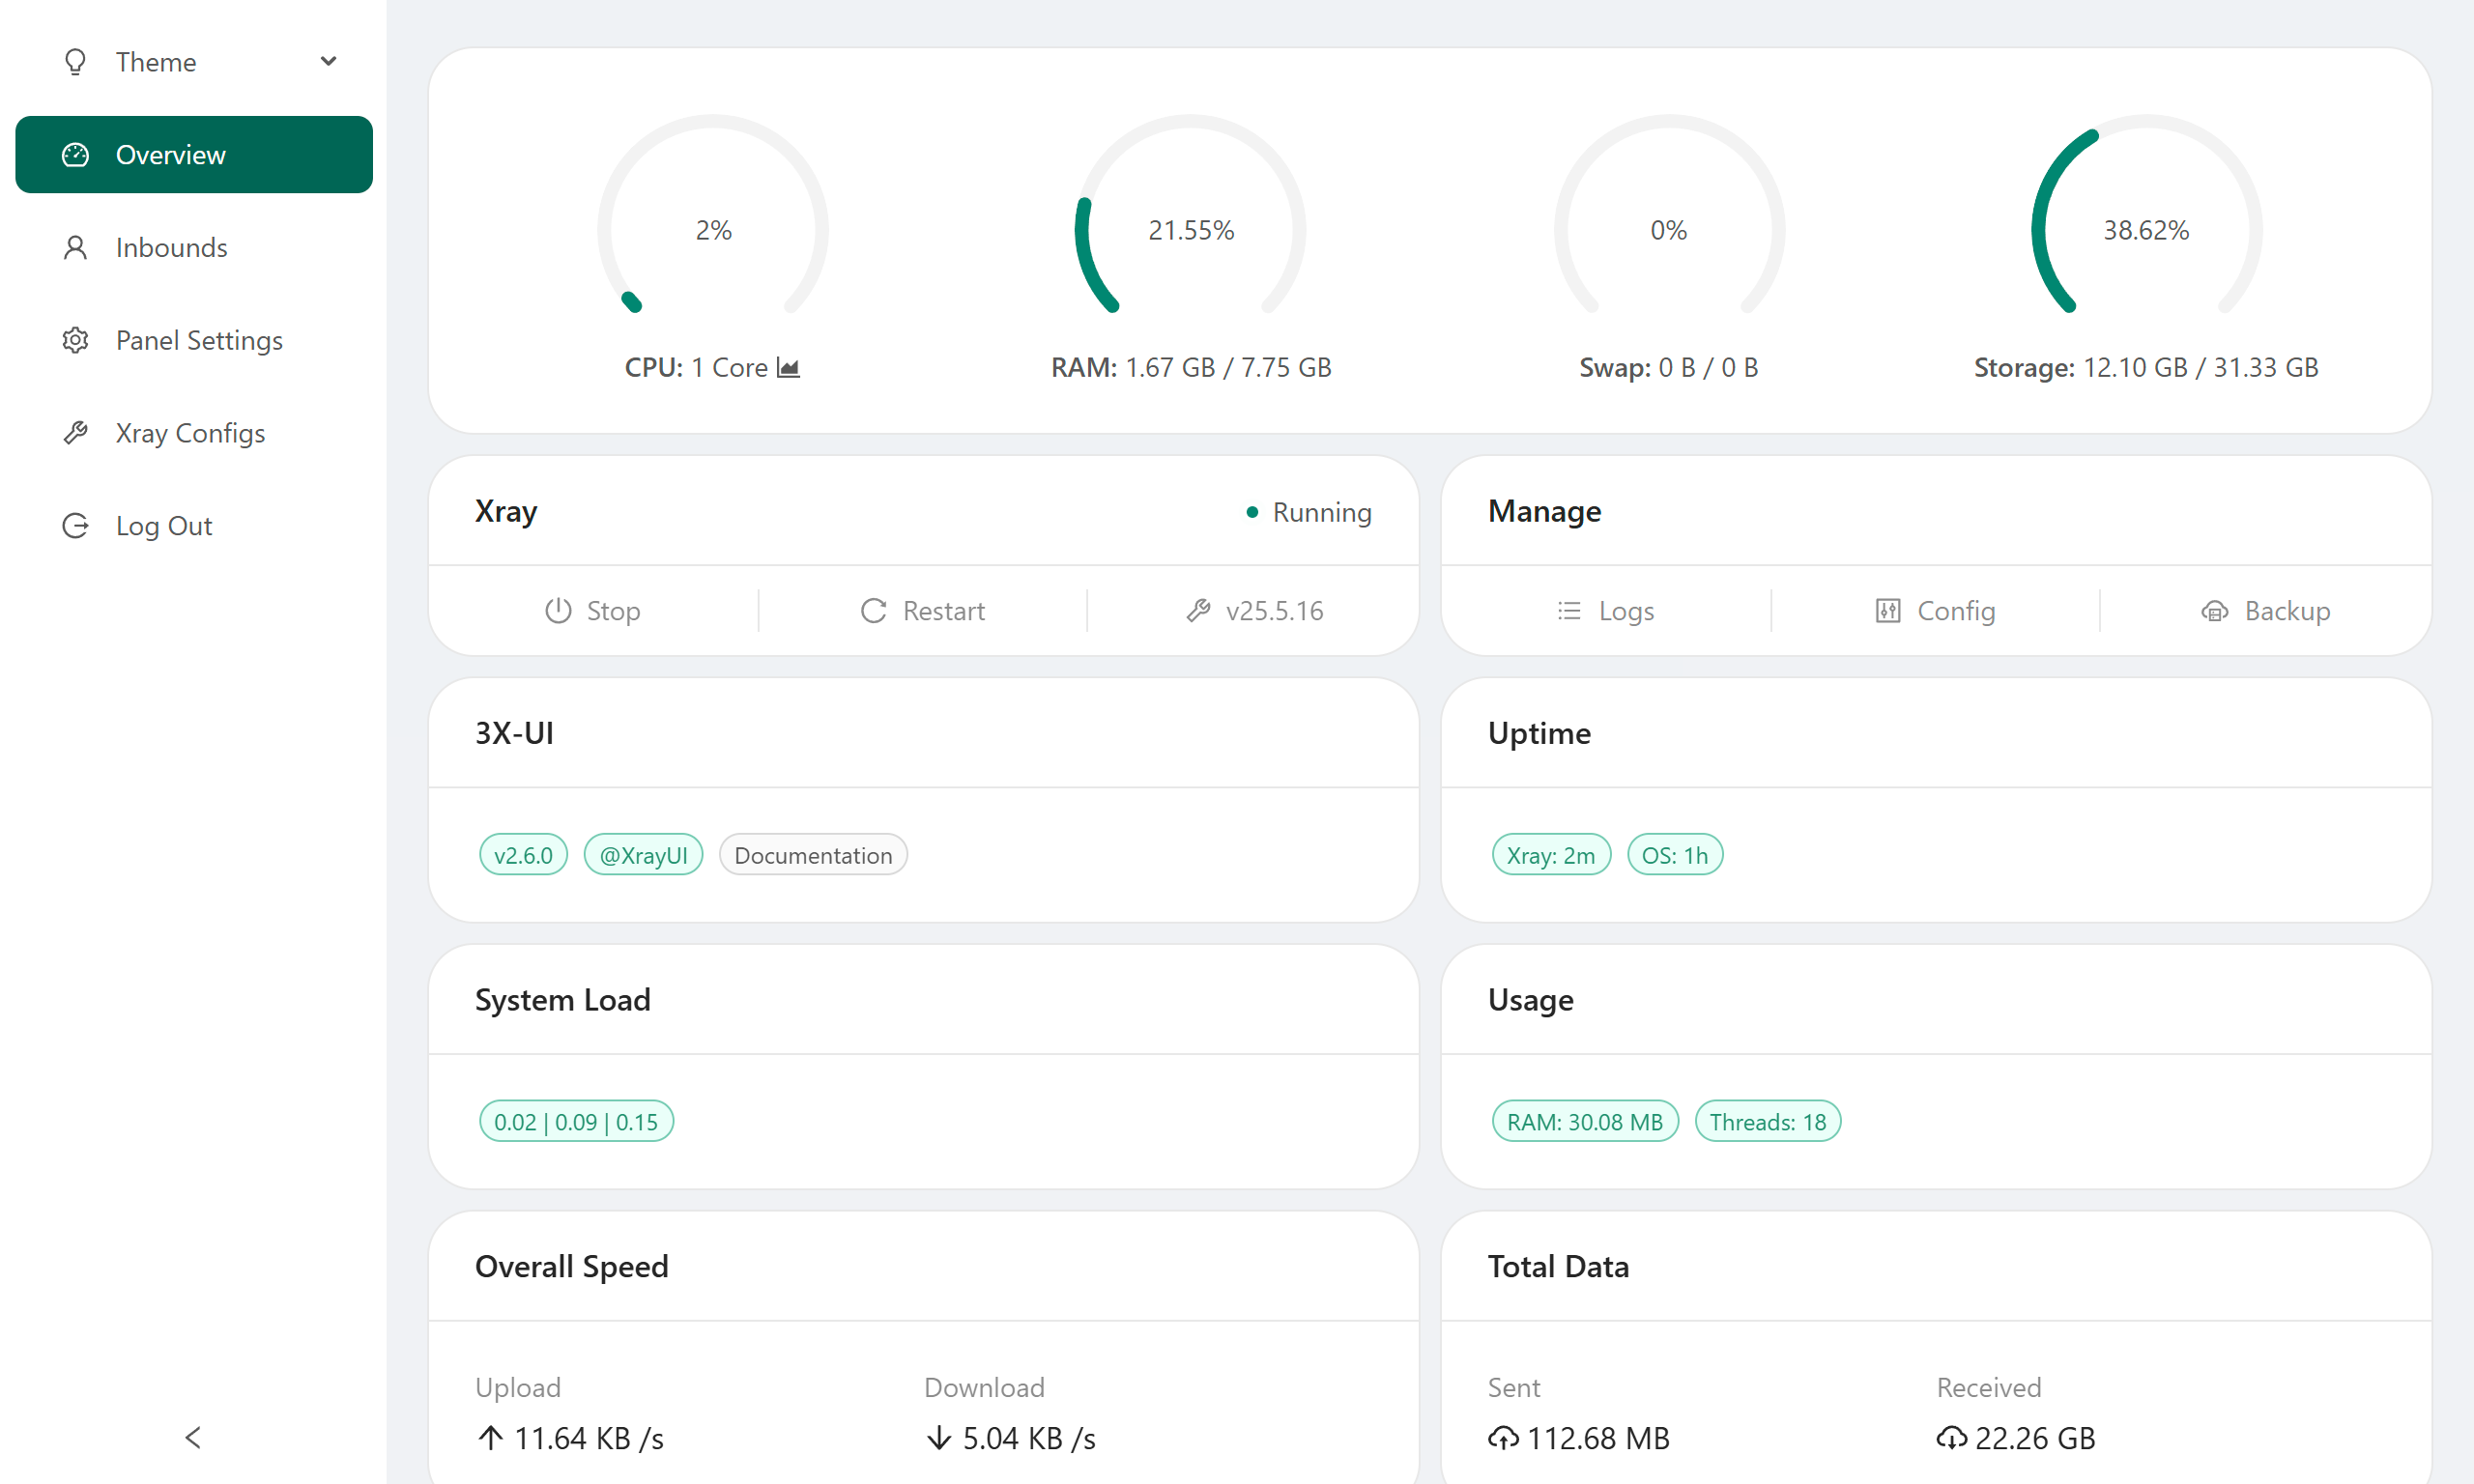
Task: Open the Documentation link tag
Action: [x=812, y=855]
